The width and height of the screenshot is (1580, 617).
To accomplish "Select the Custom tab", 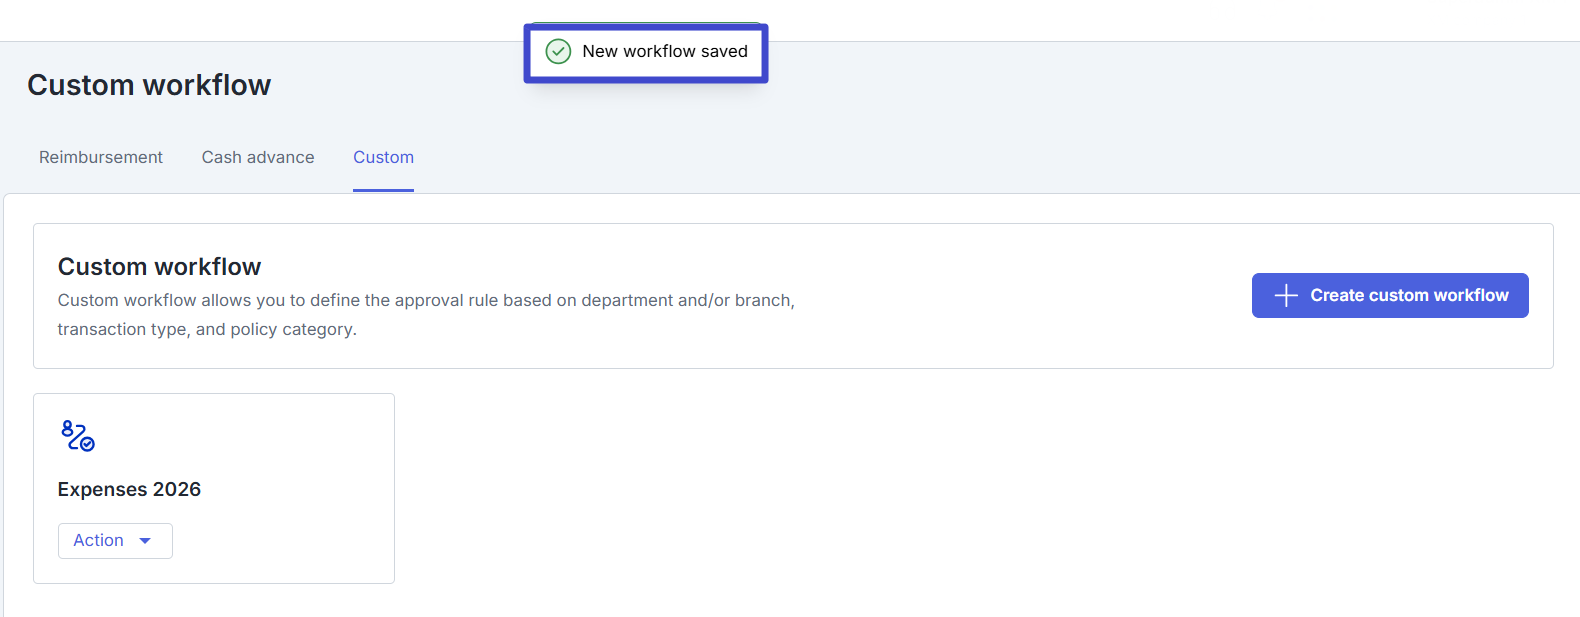I will [x=383, y=157].
